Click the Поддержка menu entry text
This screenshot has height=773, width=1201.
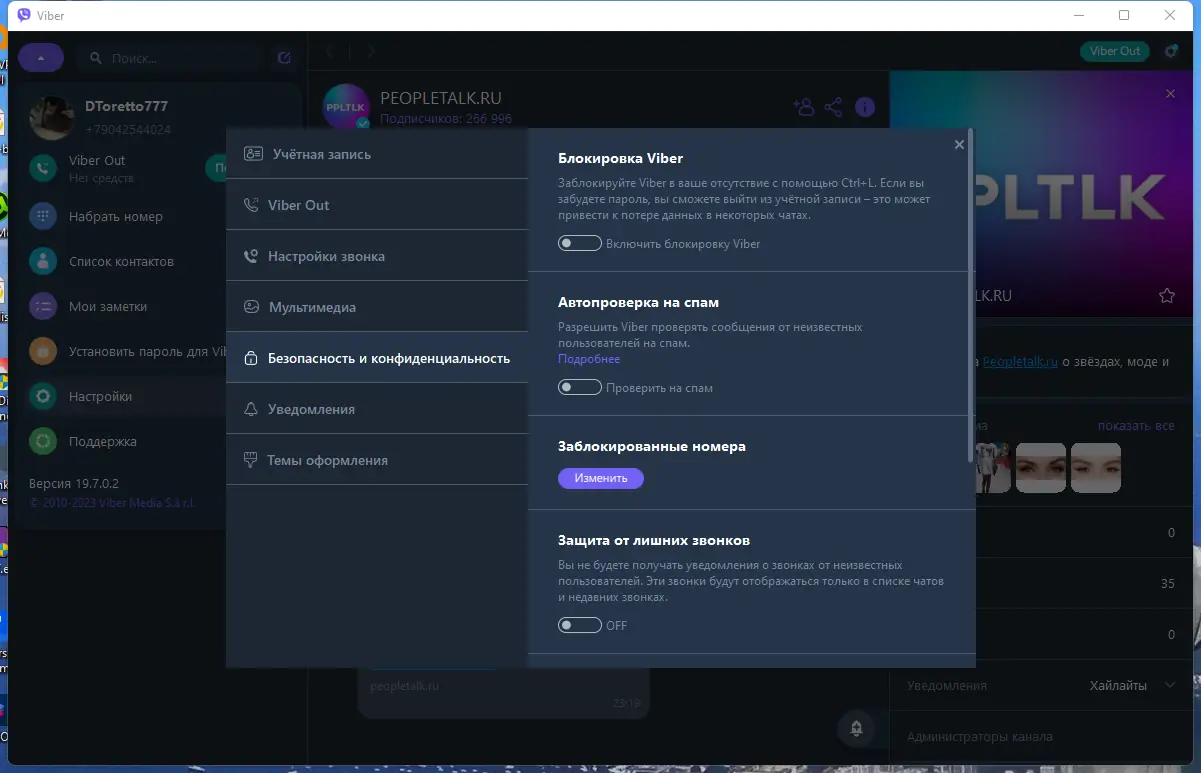click(103, 441)
